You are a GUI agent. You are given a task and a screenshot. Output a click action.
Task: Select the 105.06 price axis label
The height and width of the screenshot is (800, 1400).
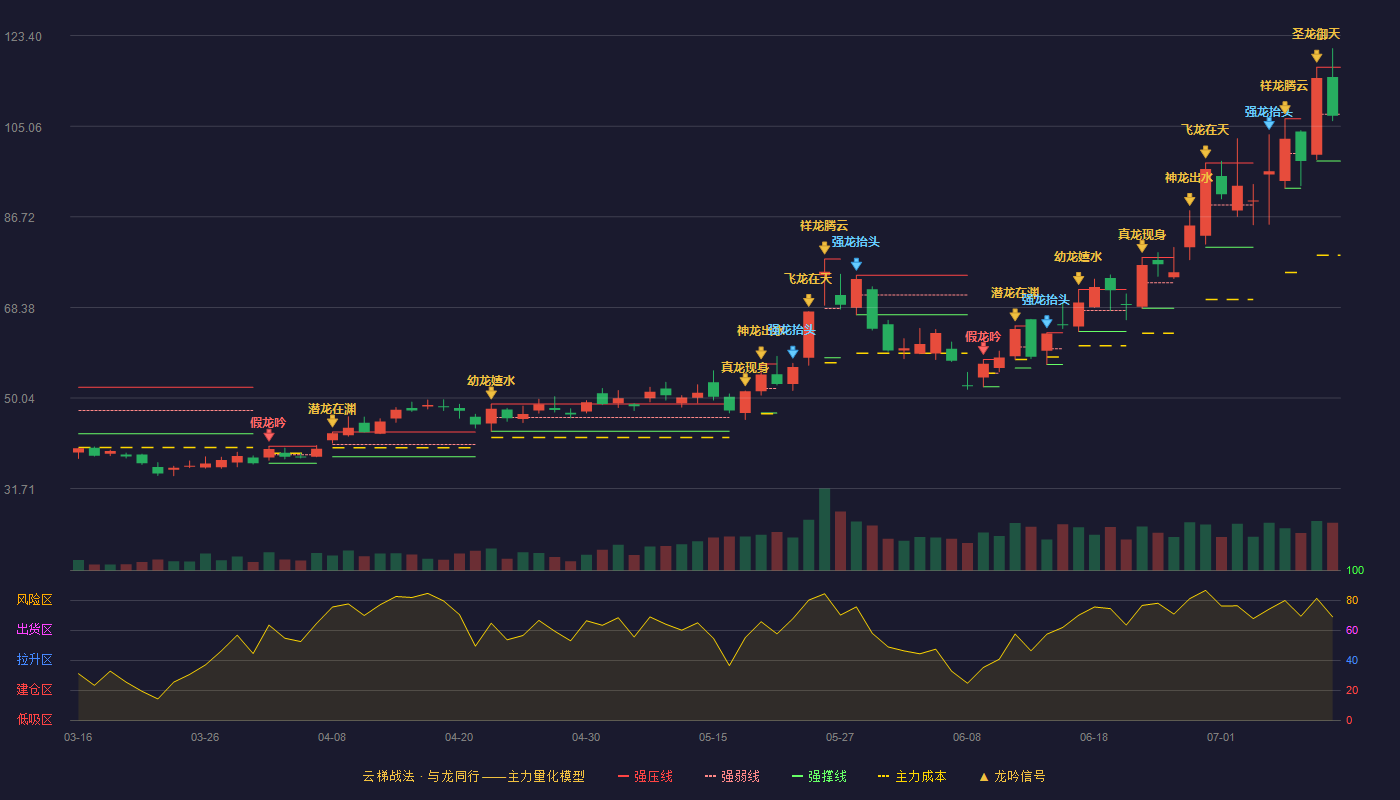pos(23,127)
